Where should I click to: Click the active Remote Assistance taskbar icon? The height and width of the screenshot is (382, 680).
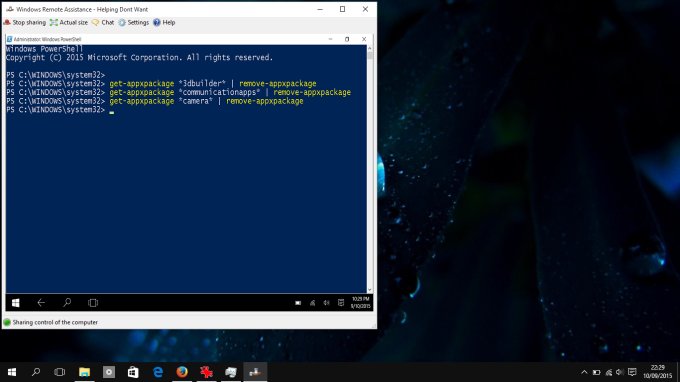pos(255,372)
